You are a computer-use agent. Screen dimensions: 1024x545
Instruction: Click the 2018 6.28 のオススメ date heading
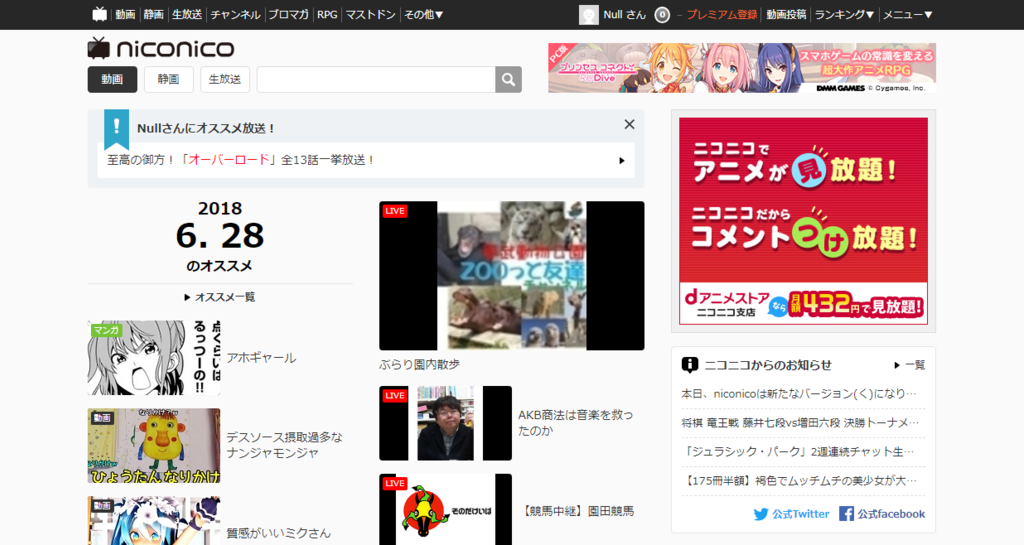click(x=220, y=236)
